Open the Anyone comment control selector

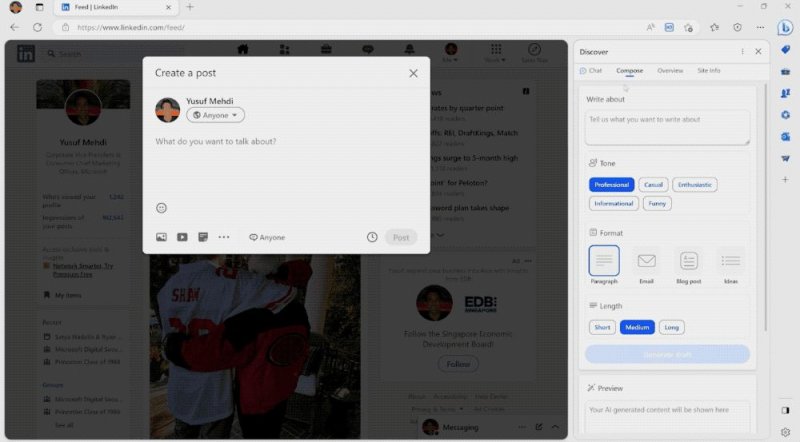[267, 237]
